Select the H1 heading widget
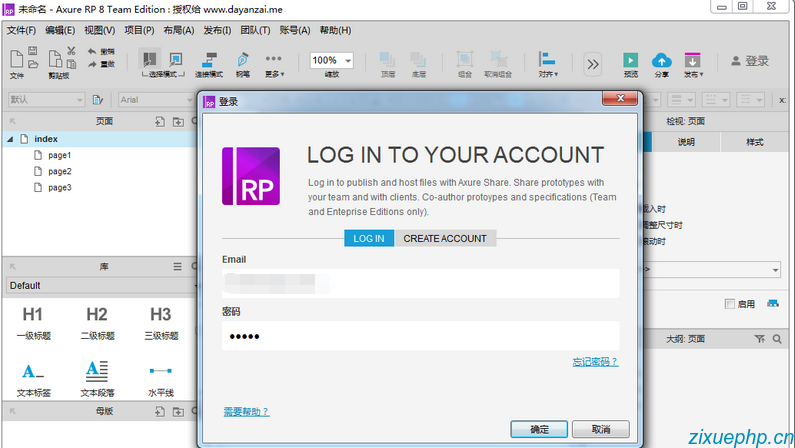 (x=33, y=322)
